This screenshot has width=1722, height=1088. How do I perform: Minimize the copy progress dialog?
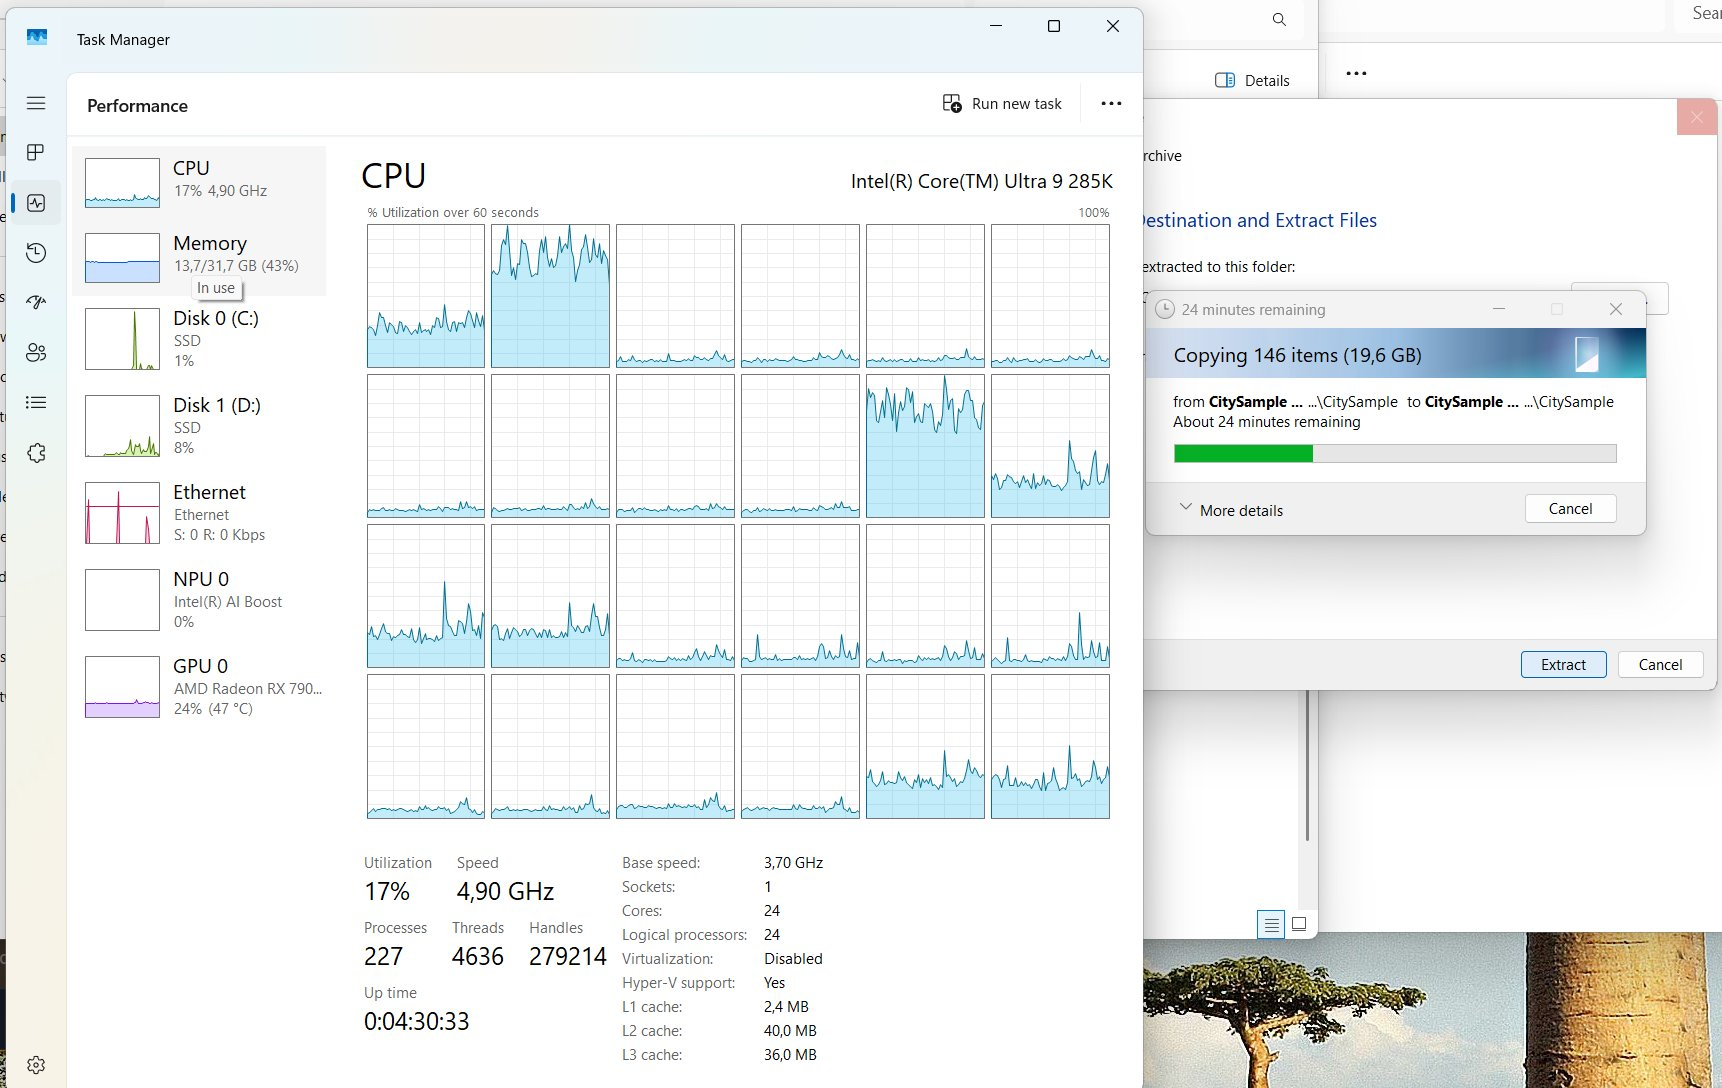tap(1499, 309)
